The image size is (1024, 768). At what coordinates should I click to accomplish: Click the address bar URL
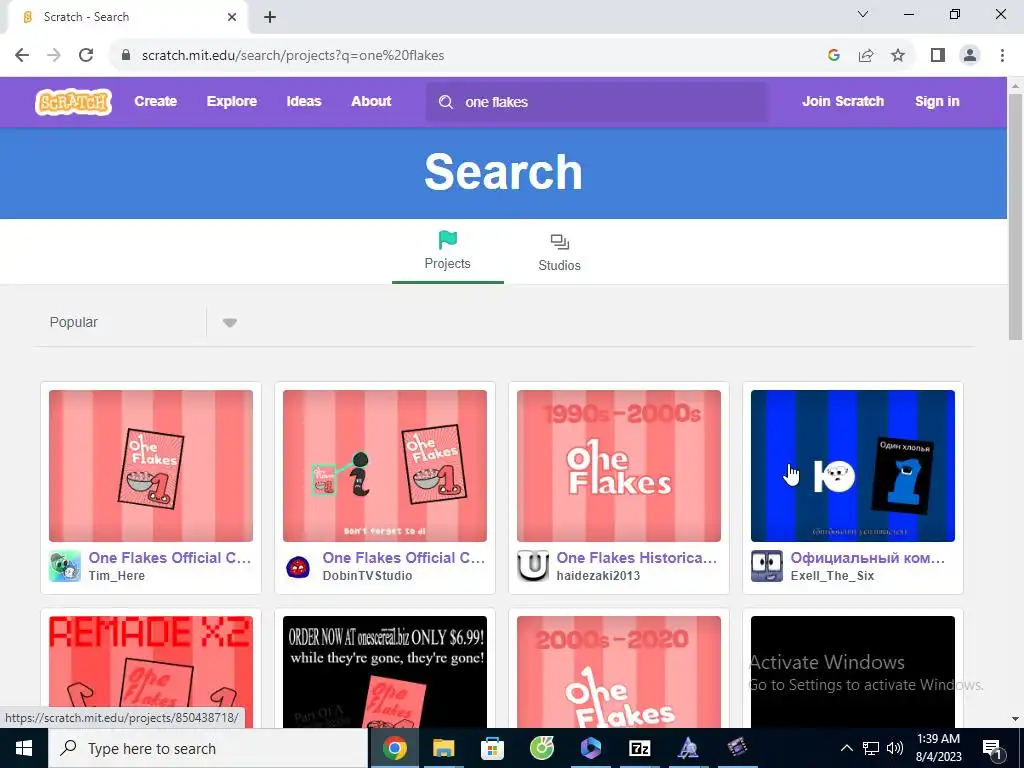[293, 56]
